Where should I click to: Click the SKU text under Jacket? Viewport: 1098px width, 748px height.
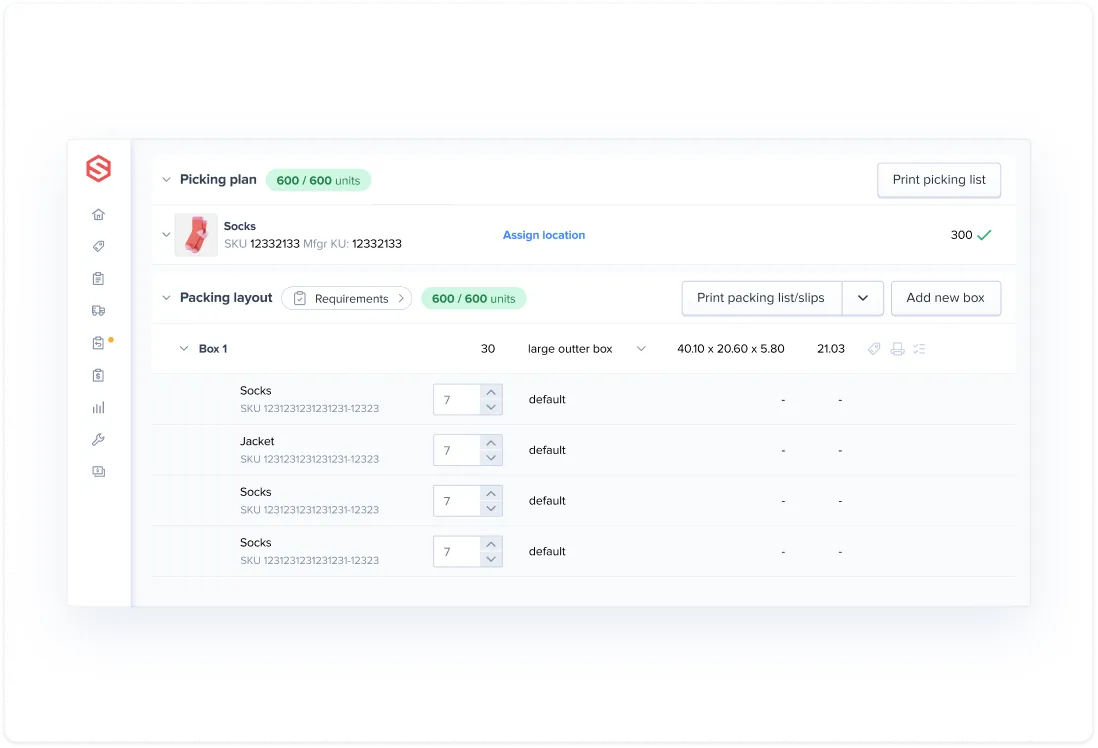click(310, 459)
